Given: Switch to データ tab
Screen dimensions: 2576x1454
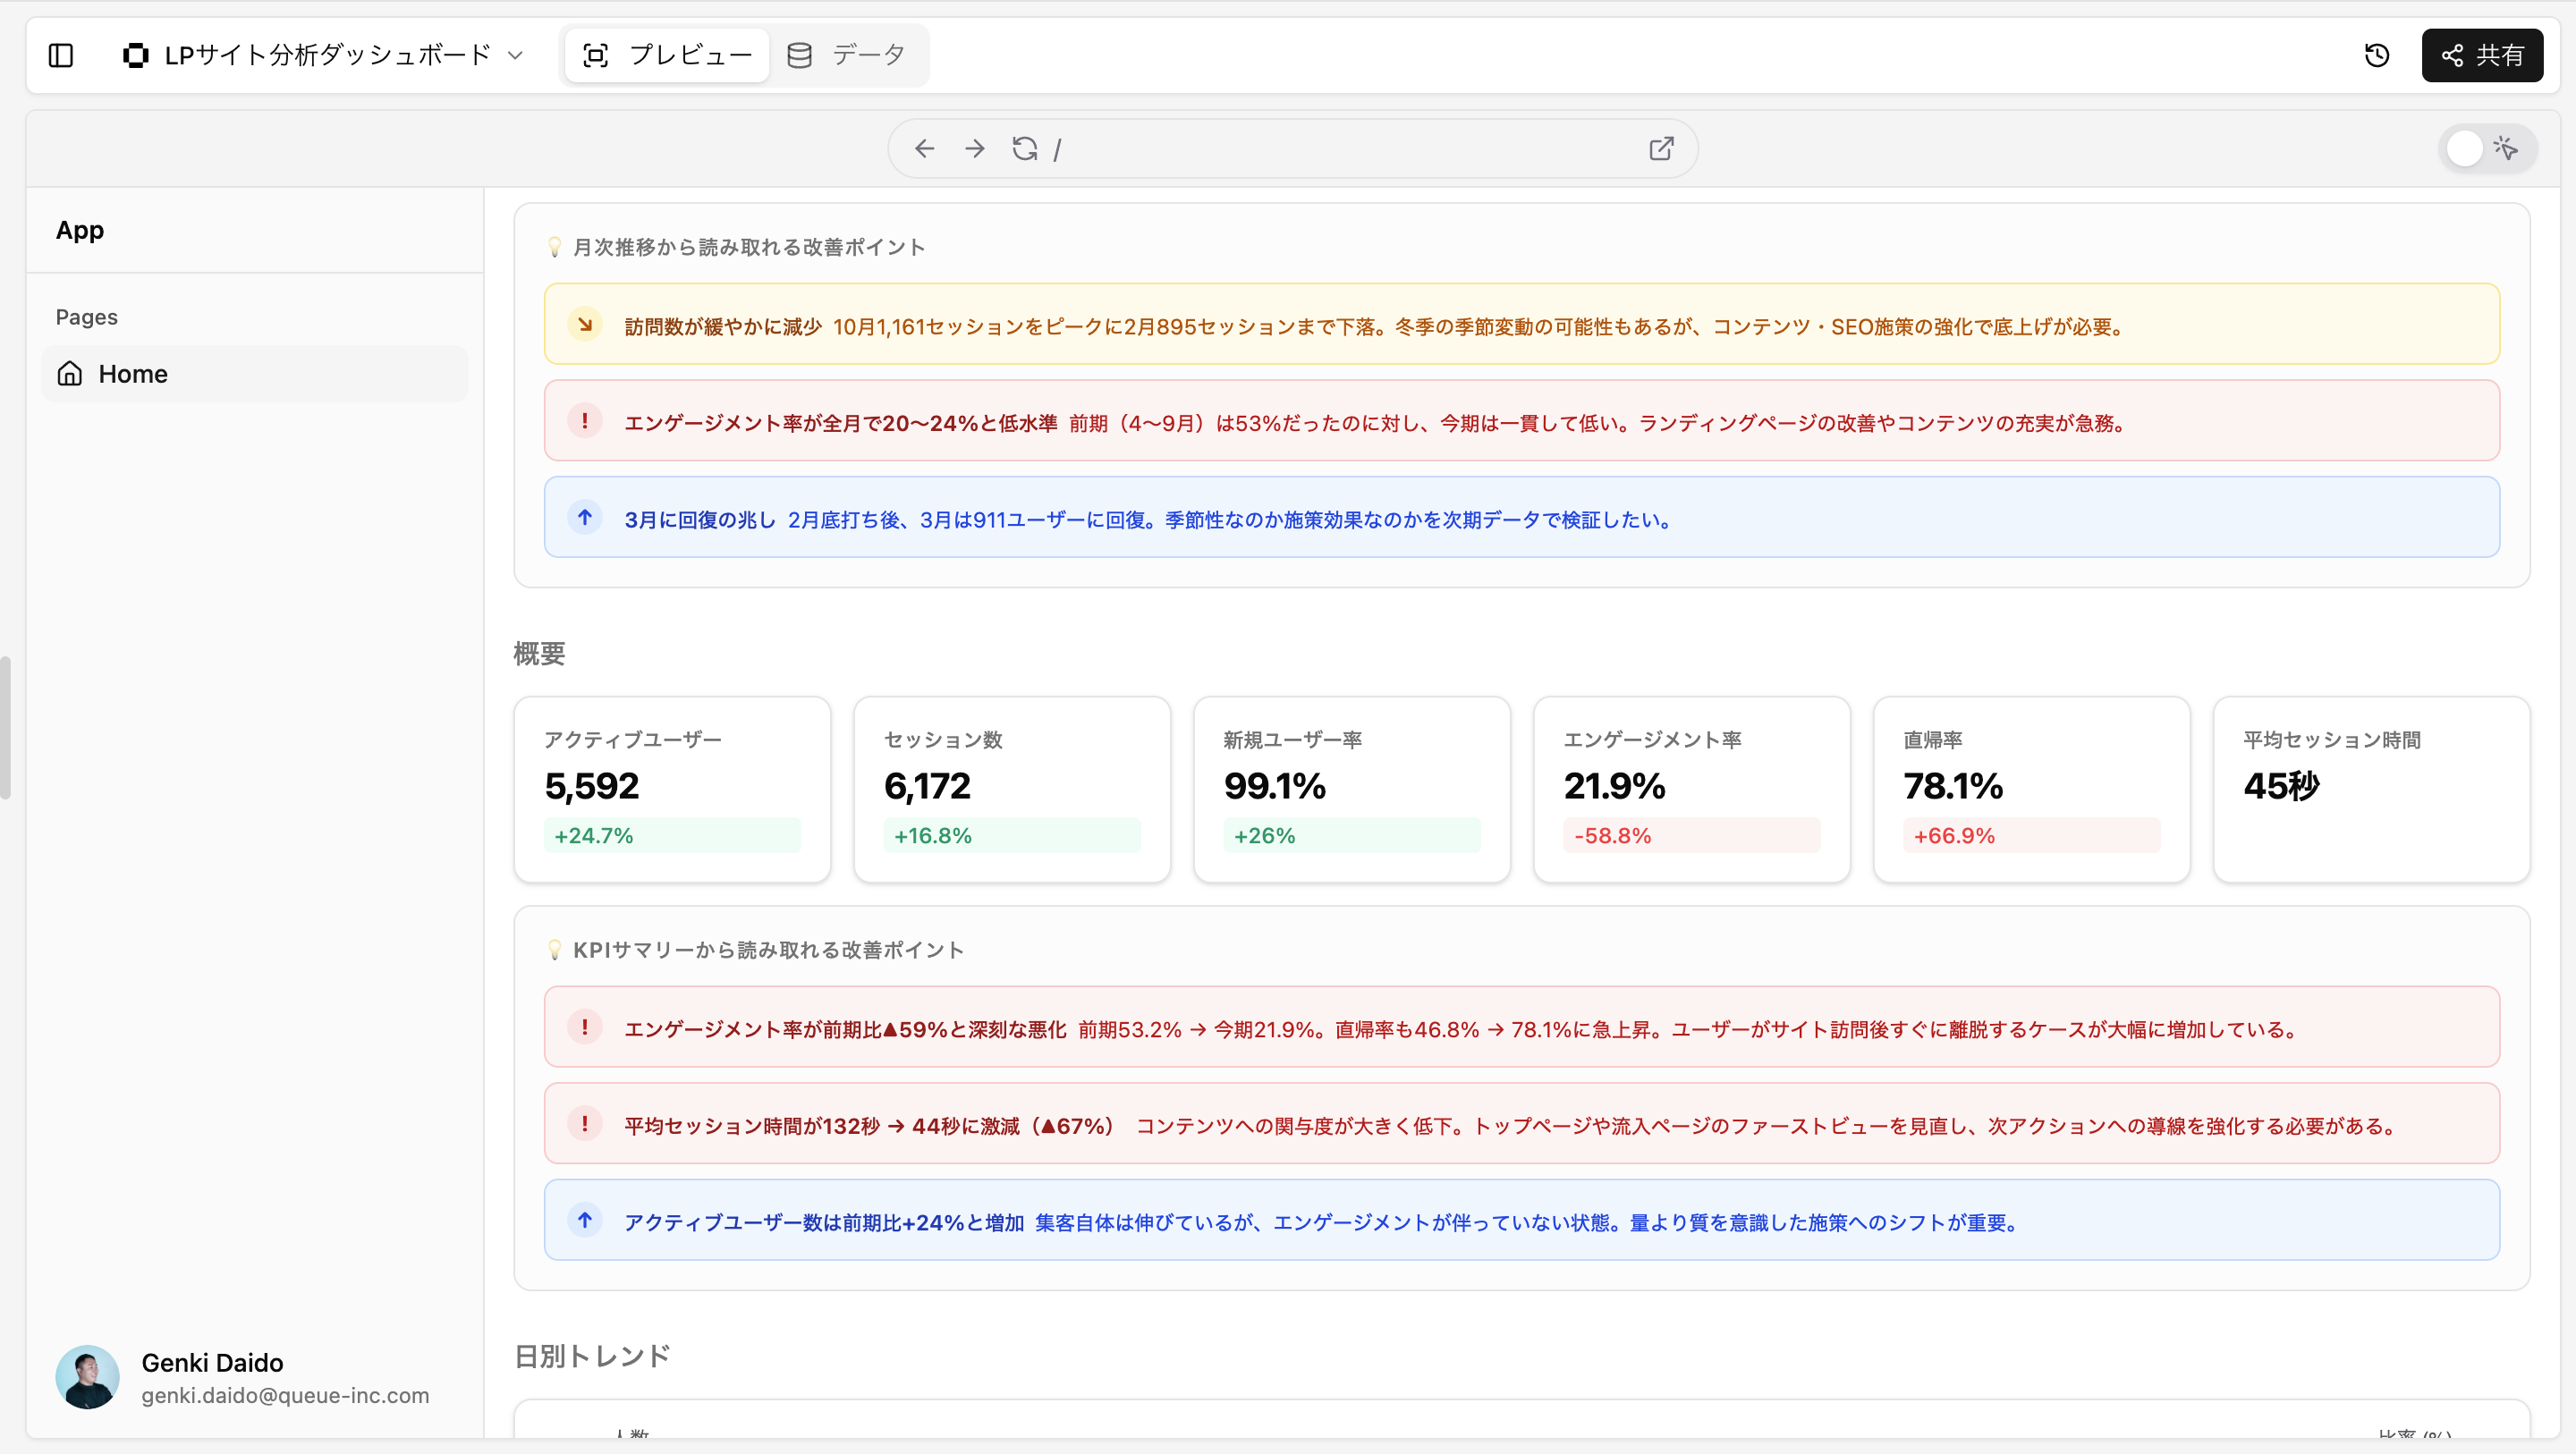Looking at the screenshot, I should click(847, 55).
